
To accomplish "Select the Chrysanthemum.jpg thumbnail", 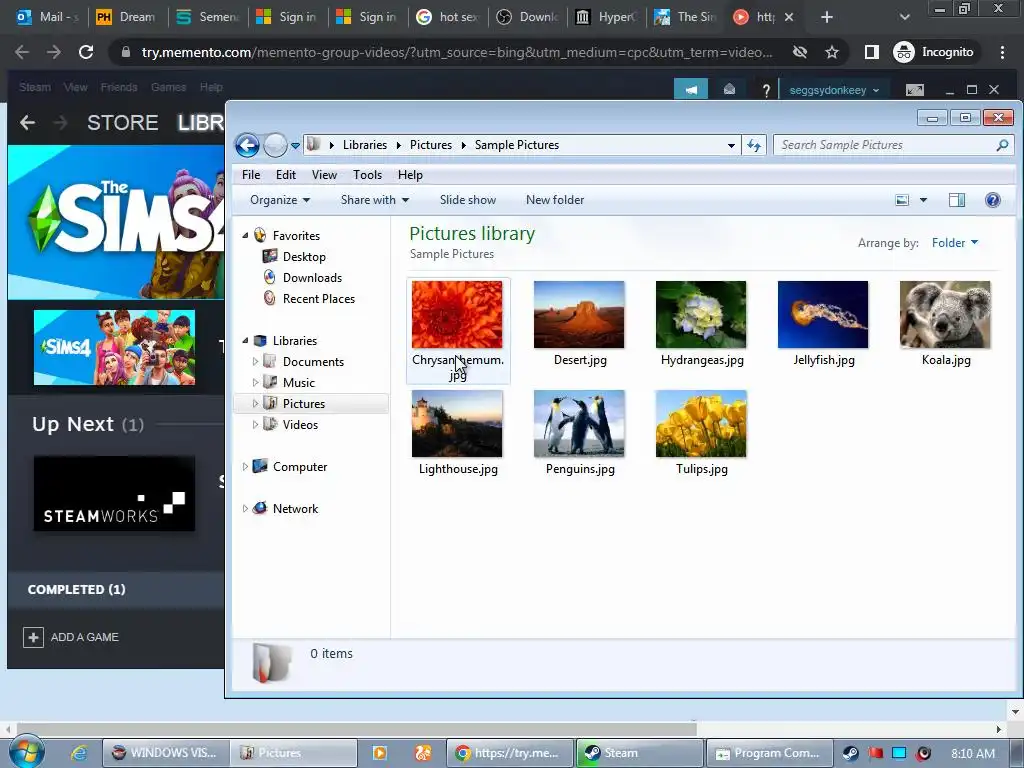I will 457,315.
